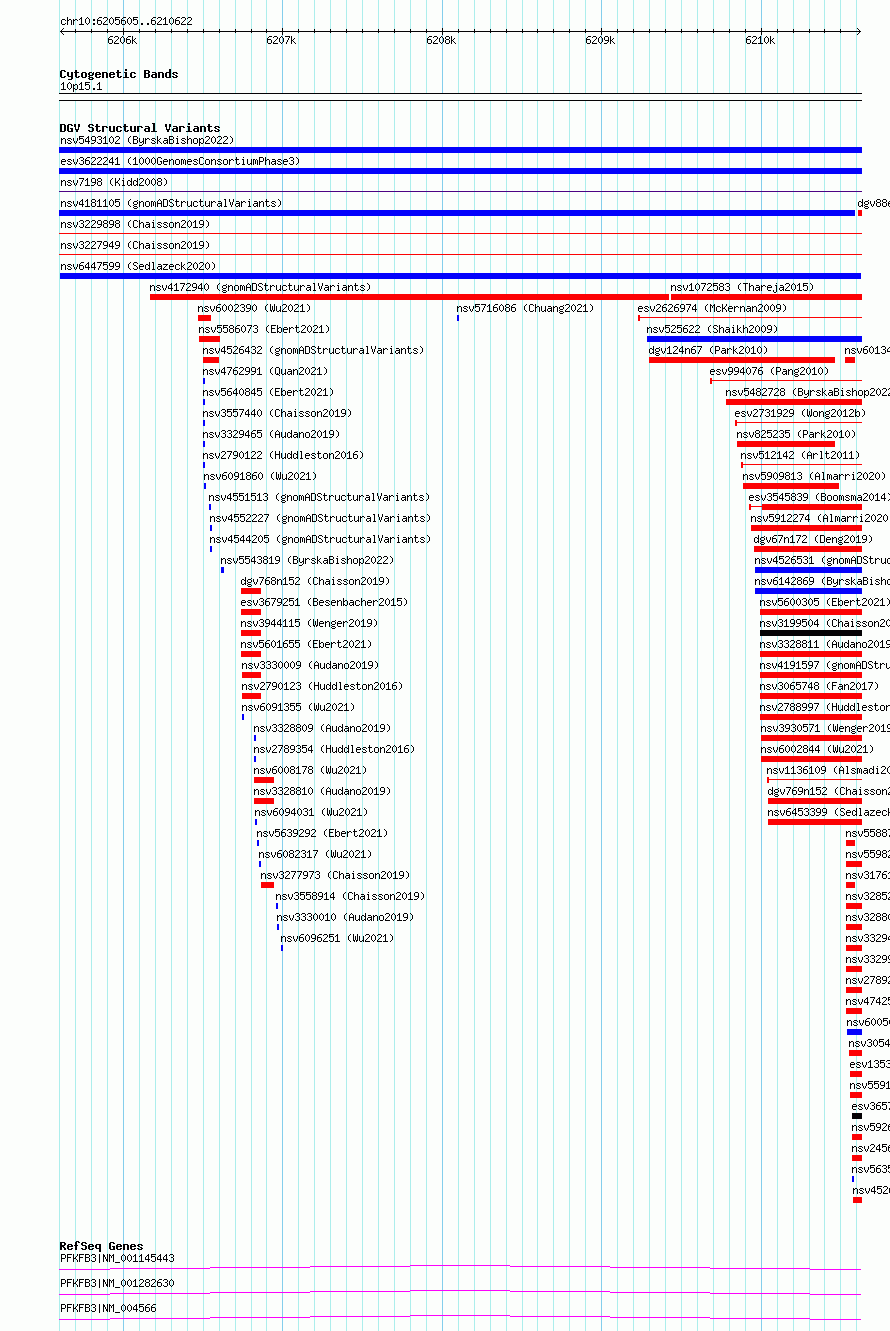Click nsv5640845 (Ebert2021) label
This screenshot has width=890, height=1331.
268,393
